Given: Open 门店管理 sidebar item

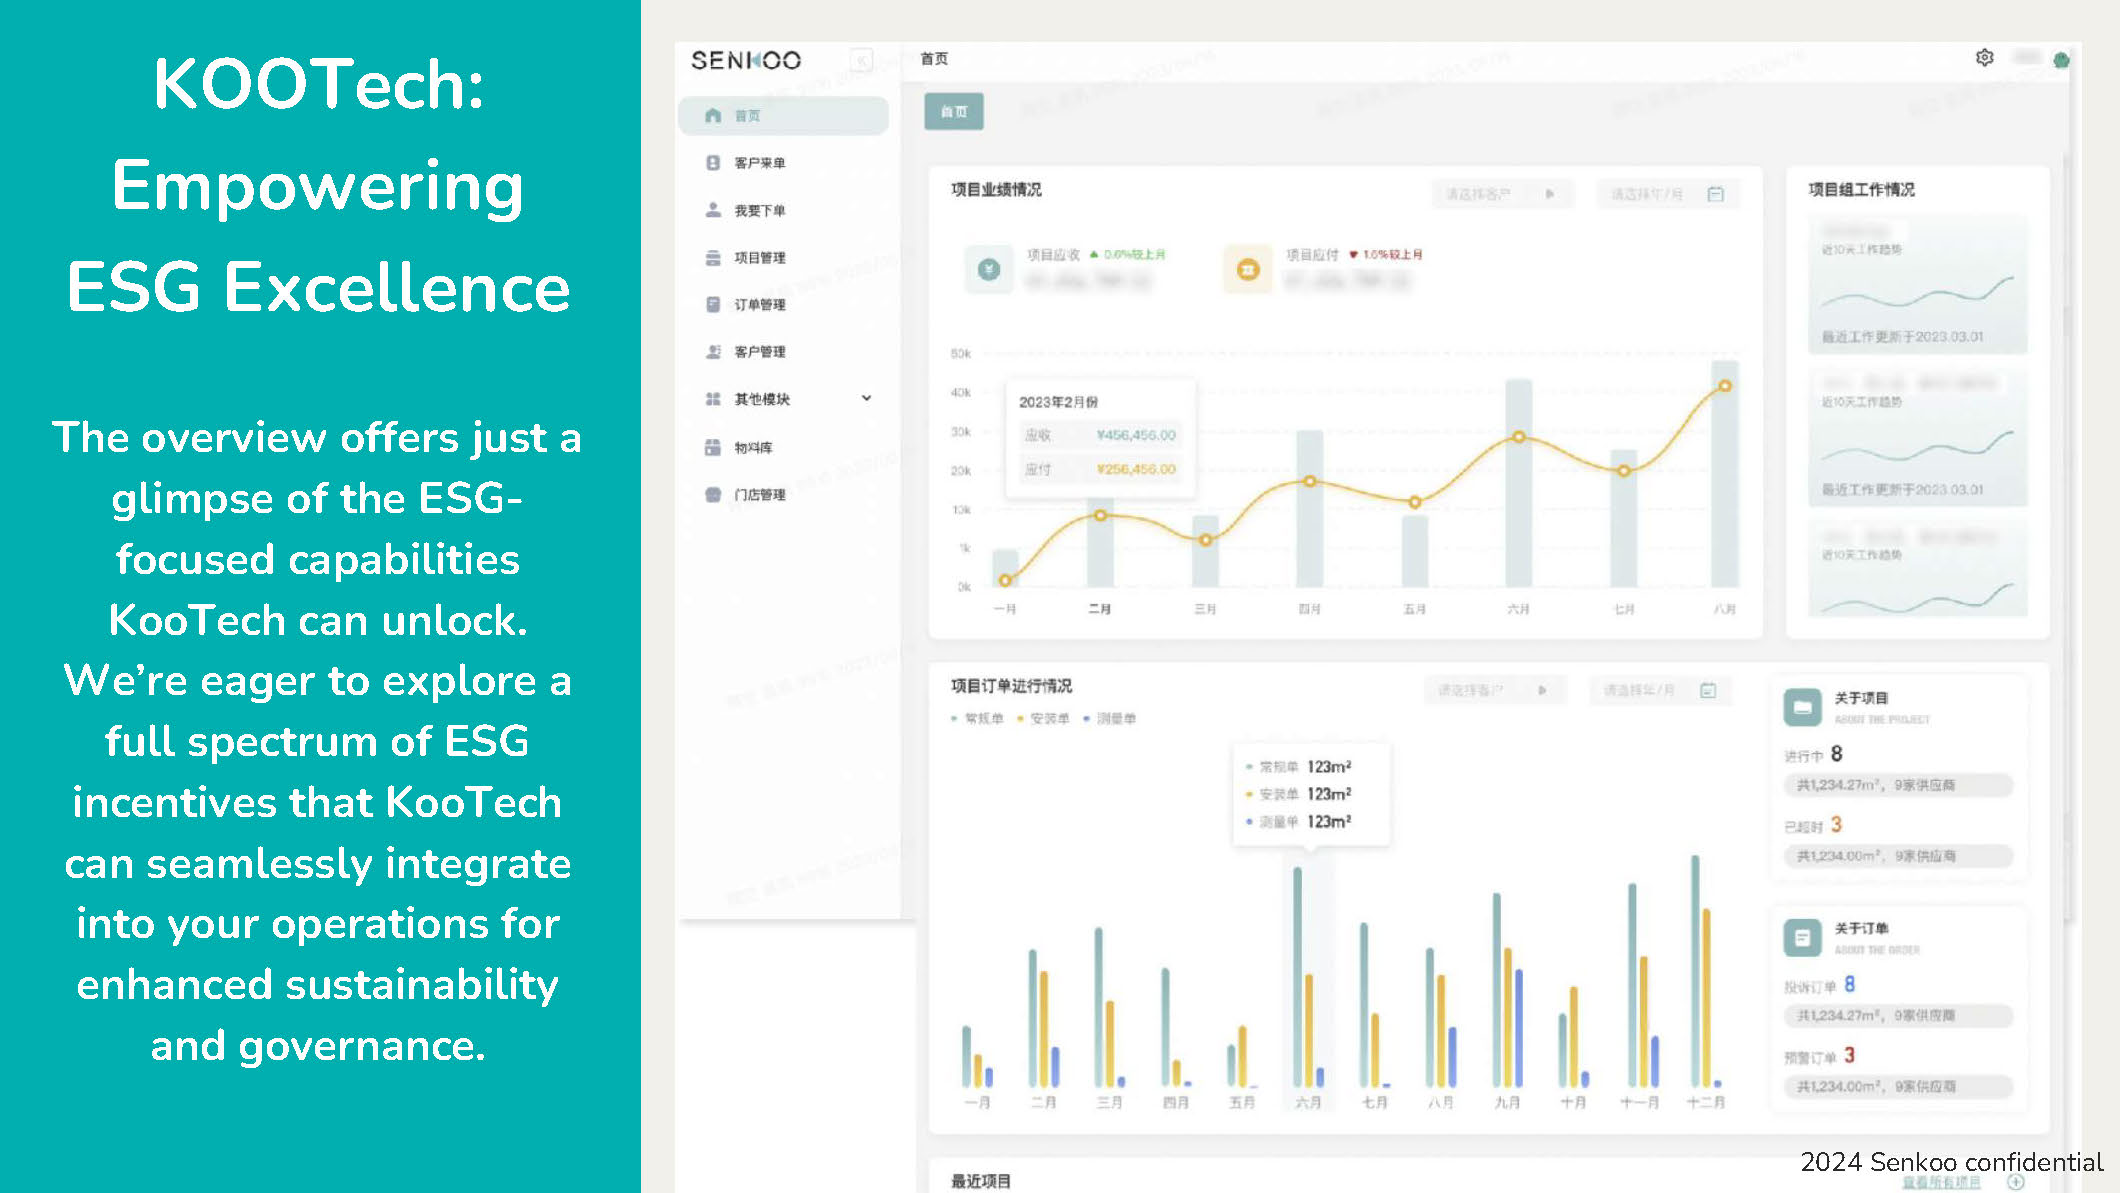Looking at the screenshot, I should [x=759, y=495].
